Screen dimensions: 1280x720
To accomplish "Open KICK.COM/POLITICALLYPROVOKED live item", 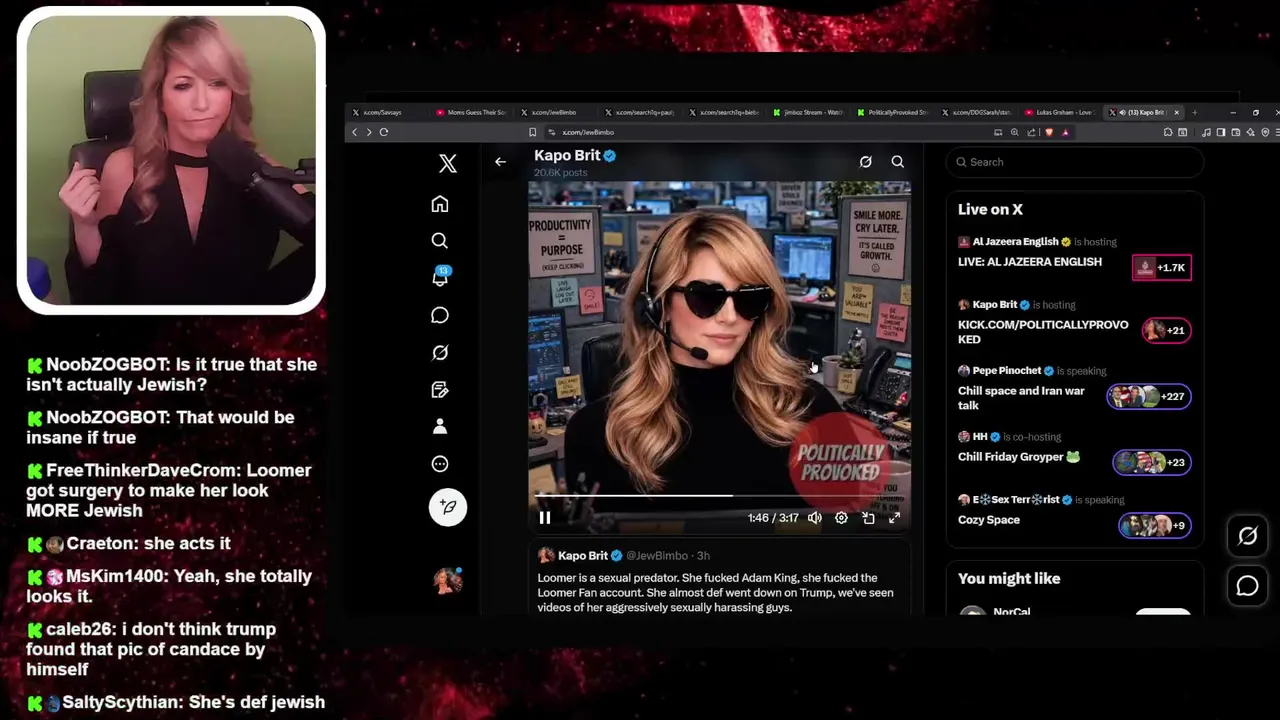I will coord(1043,332).
